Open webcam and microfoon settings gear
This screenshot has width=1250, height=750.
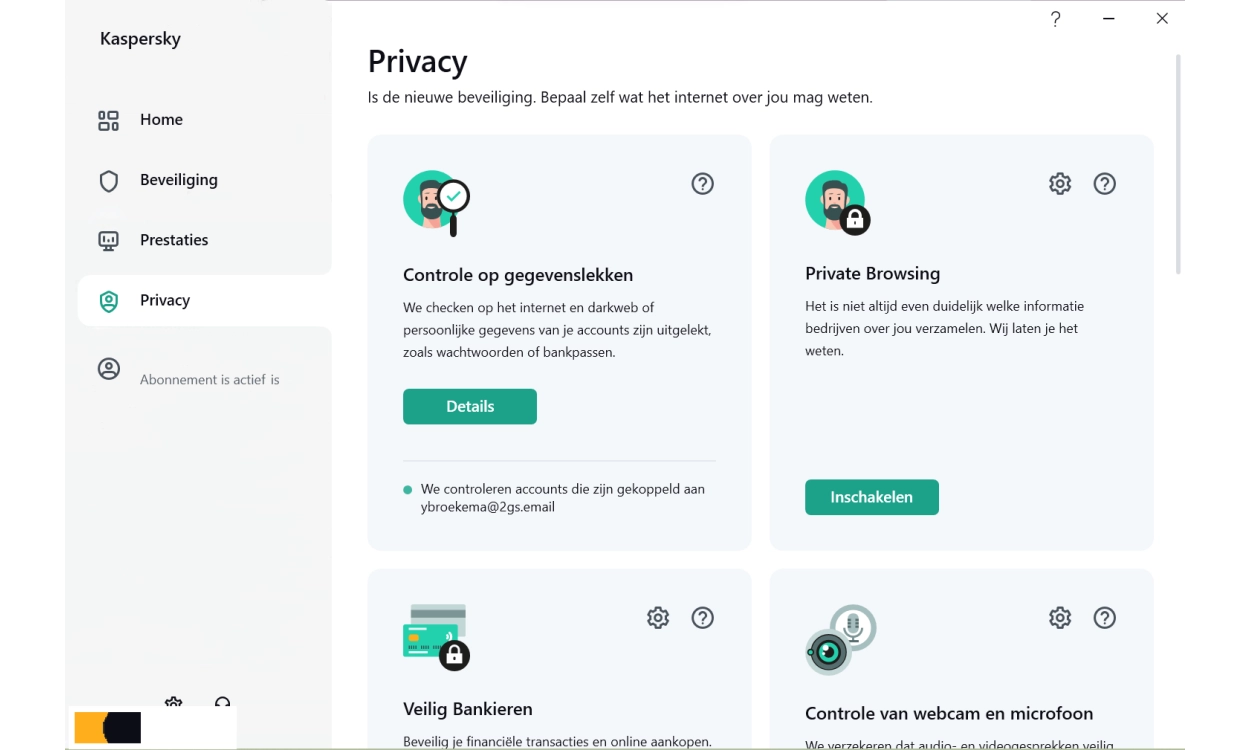(x=1060, y=618)
